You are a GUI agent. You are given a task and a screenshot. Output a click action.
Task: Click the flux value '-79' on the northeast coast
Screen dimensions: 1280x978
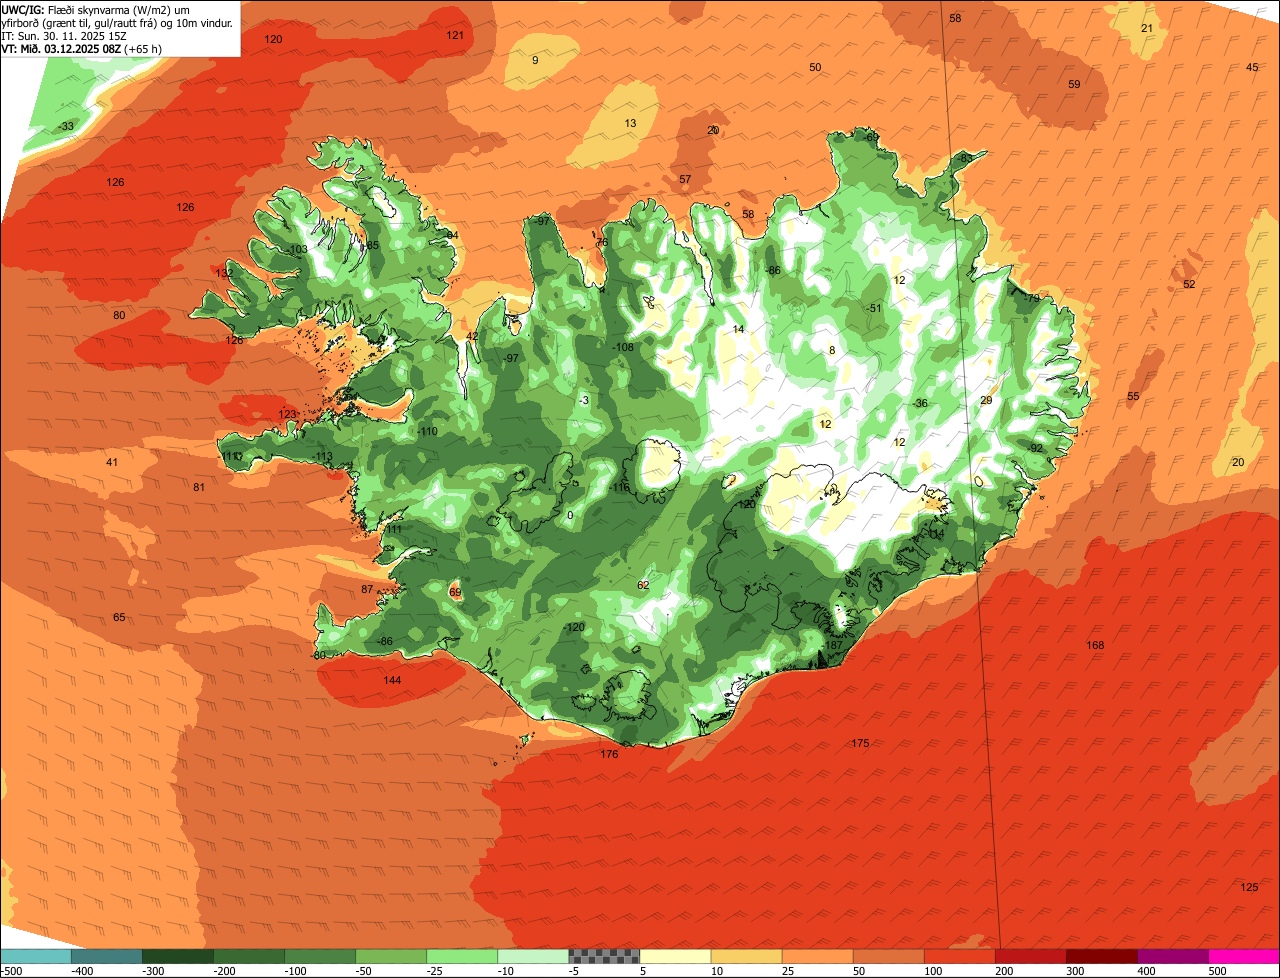coord(1031,298)
